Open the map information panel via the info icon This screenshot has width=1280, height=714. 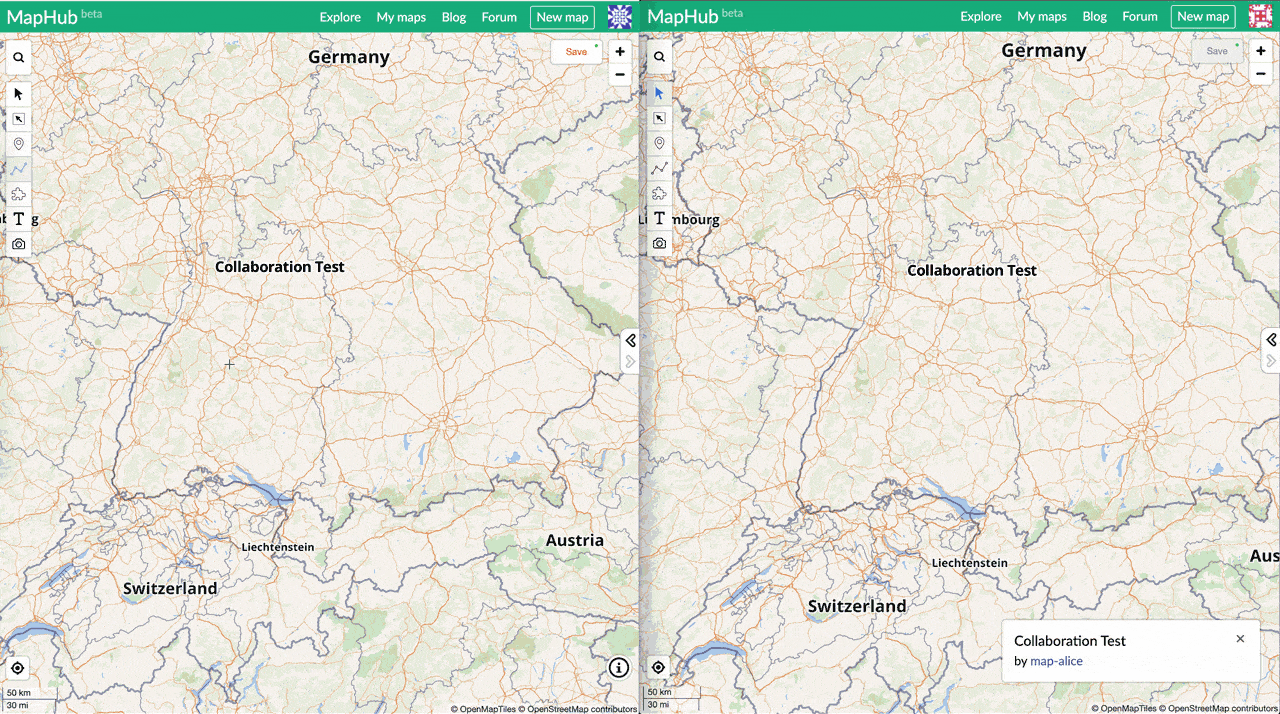click(x=618, y=667)
